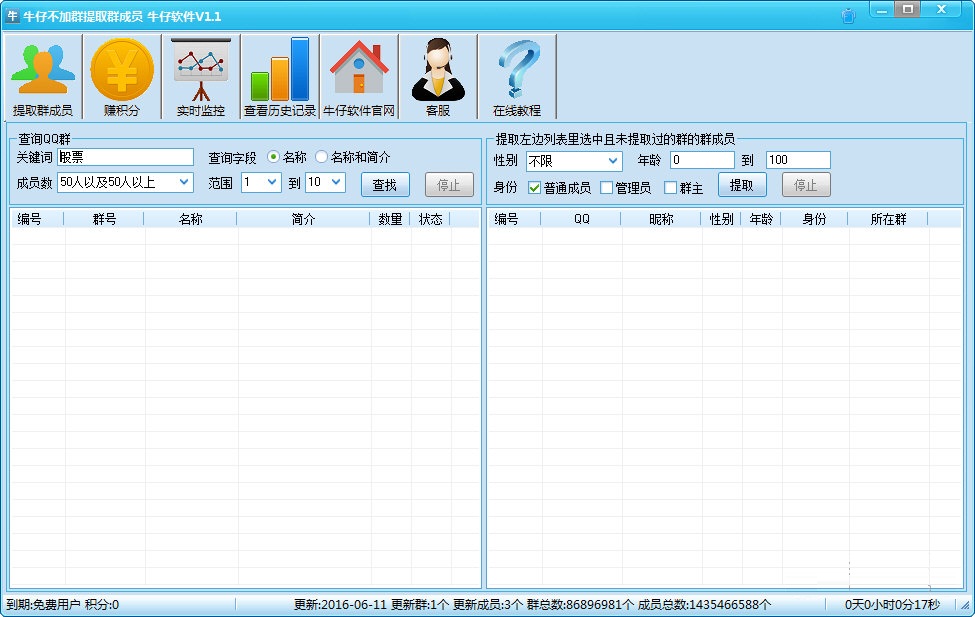Click the 查找 search button
This screenshot has height=617, width=975.
pos(385,184)
